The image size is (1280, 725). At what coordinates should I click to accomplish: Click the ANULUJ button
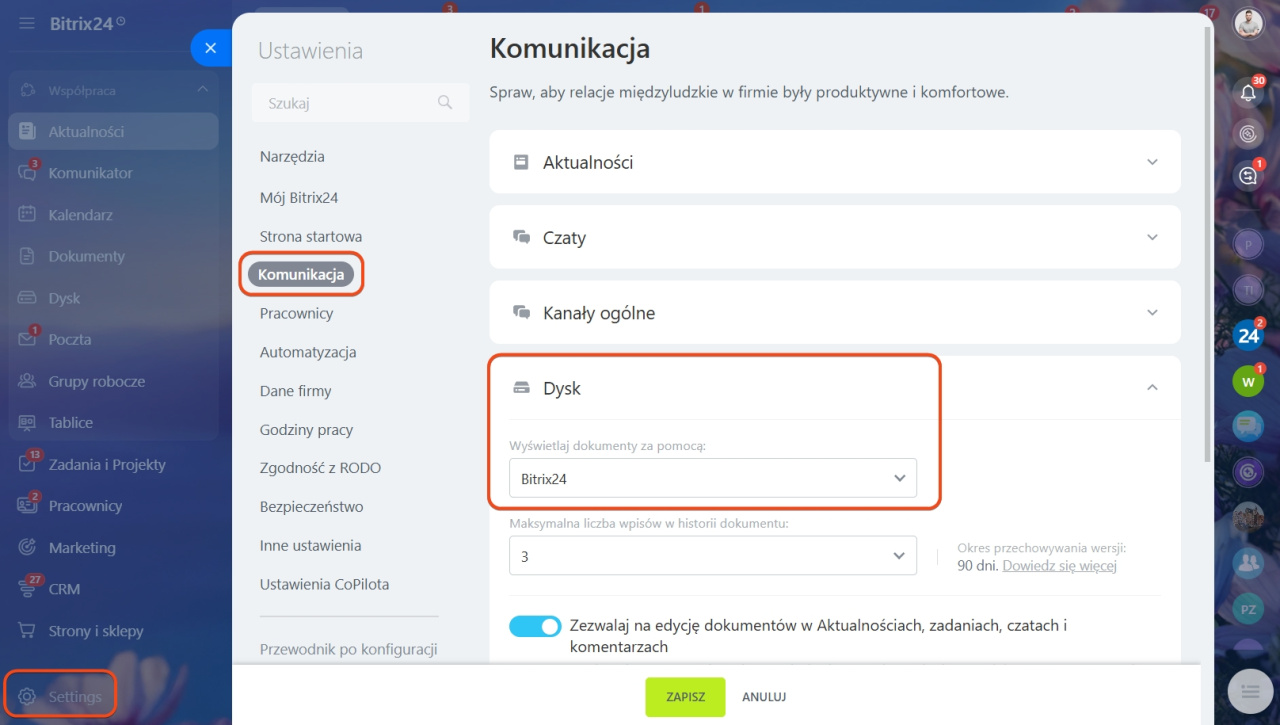click(x=764, y=697)
